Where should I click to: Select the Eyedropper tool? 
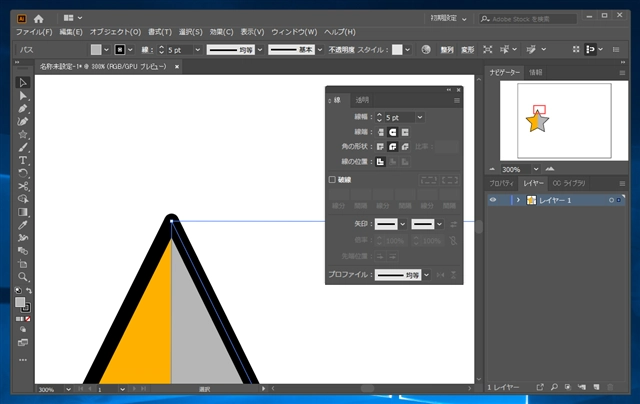(23, 225)
